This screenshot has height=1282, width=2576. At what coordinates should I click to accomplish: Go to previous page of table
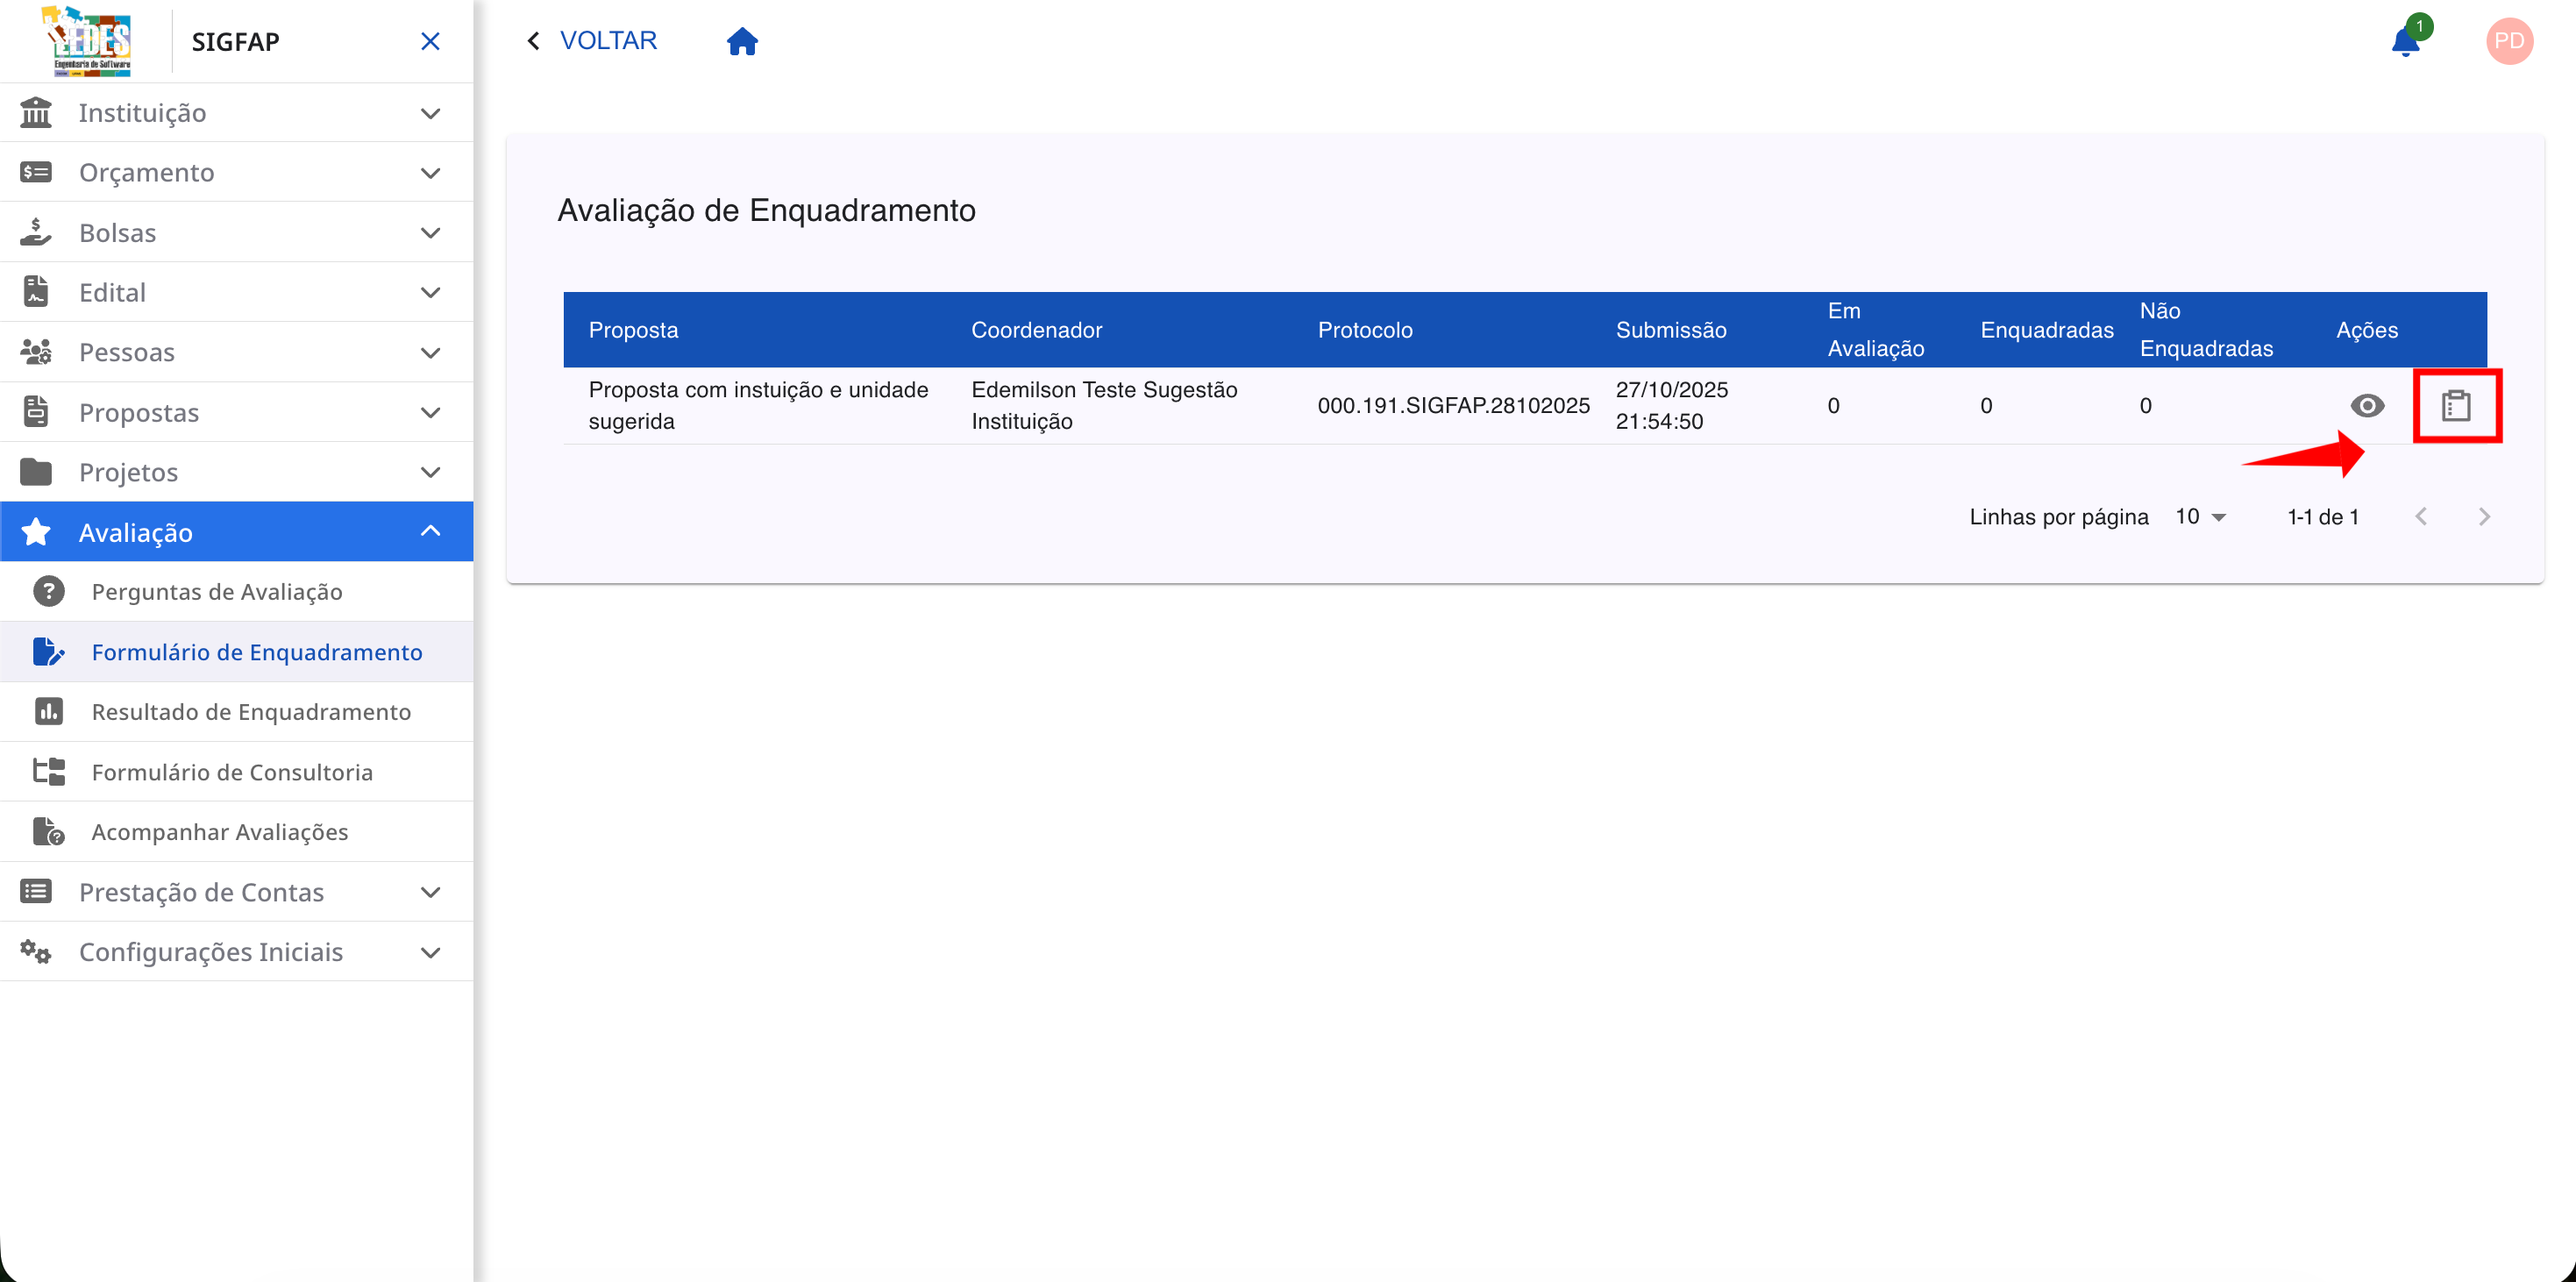(x=2421, y=517)
